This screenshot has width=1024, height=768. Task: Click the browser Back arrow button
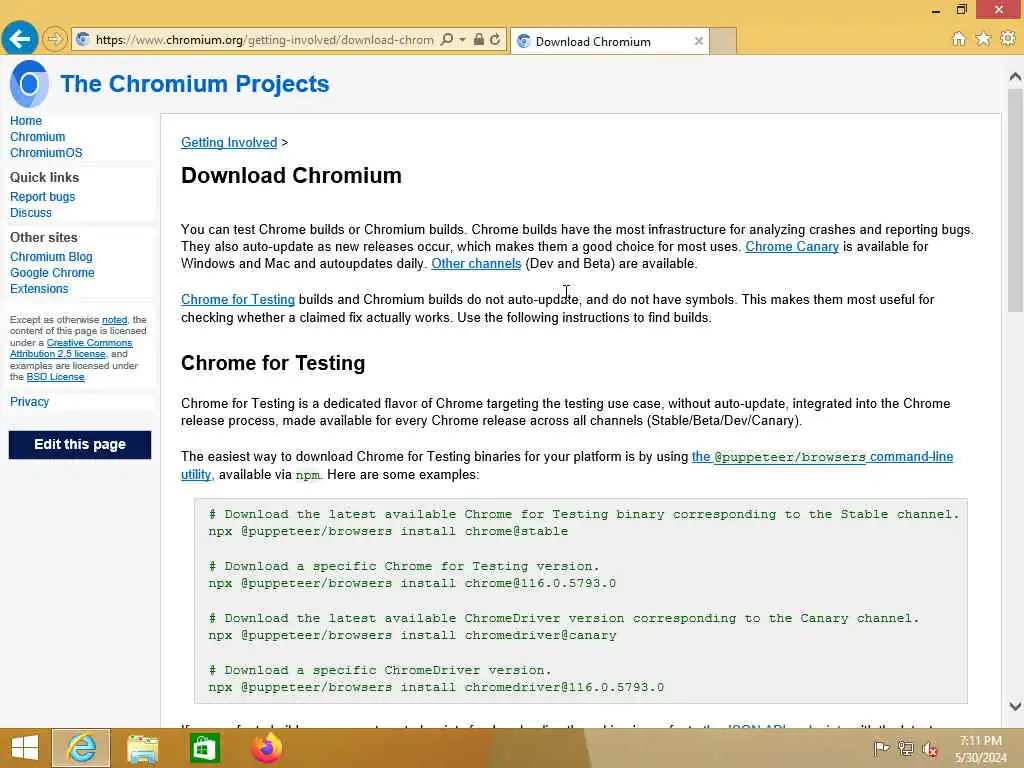20,39
